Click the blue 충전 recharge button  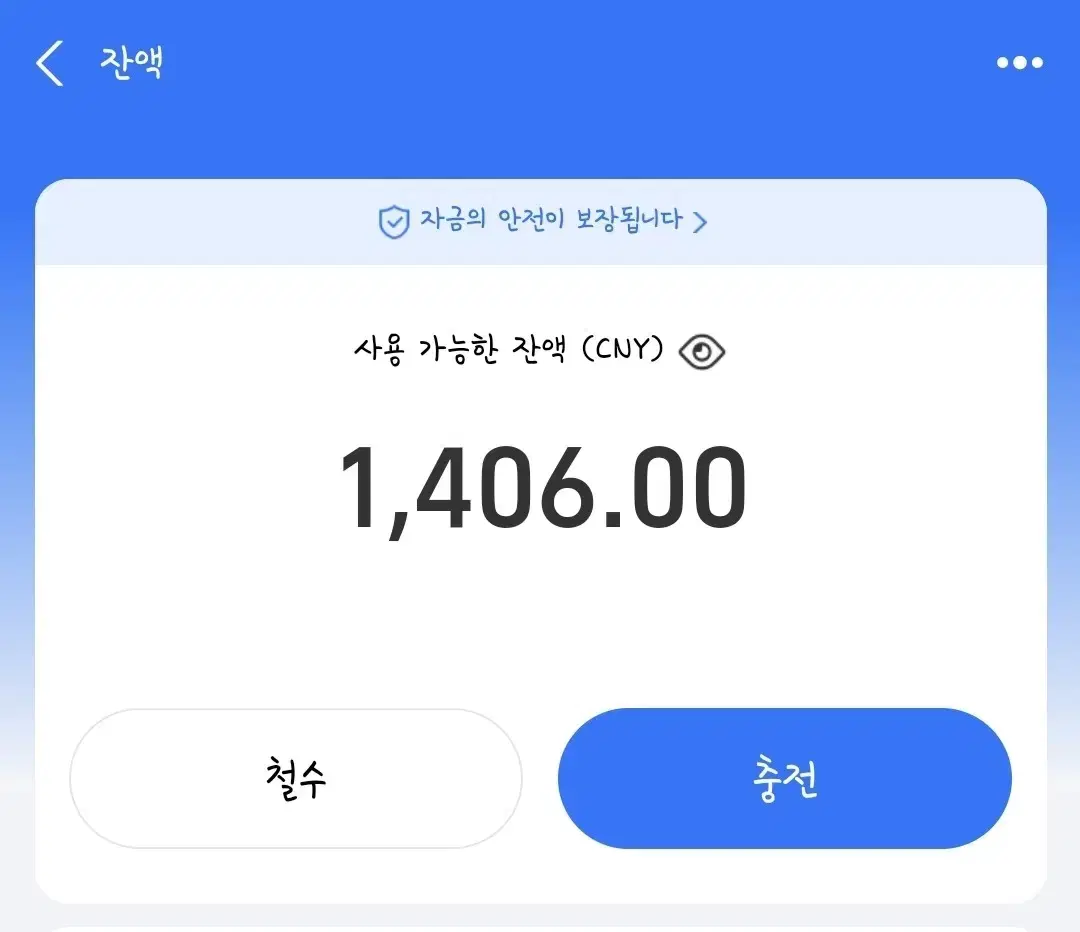click(785, 778)
